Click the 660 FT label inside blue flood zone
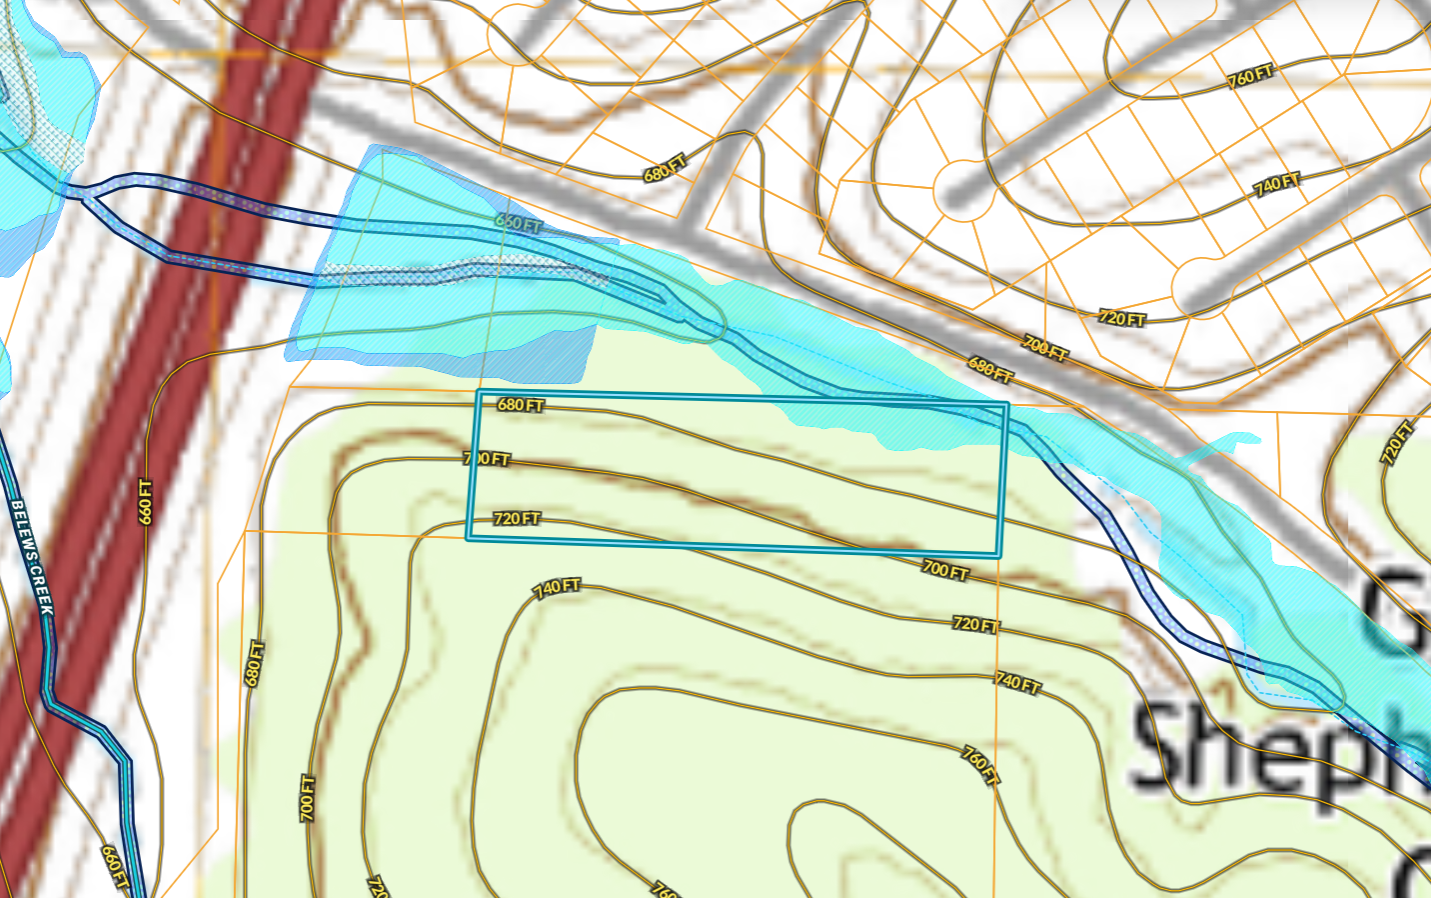 (x=518, y=223)
